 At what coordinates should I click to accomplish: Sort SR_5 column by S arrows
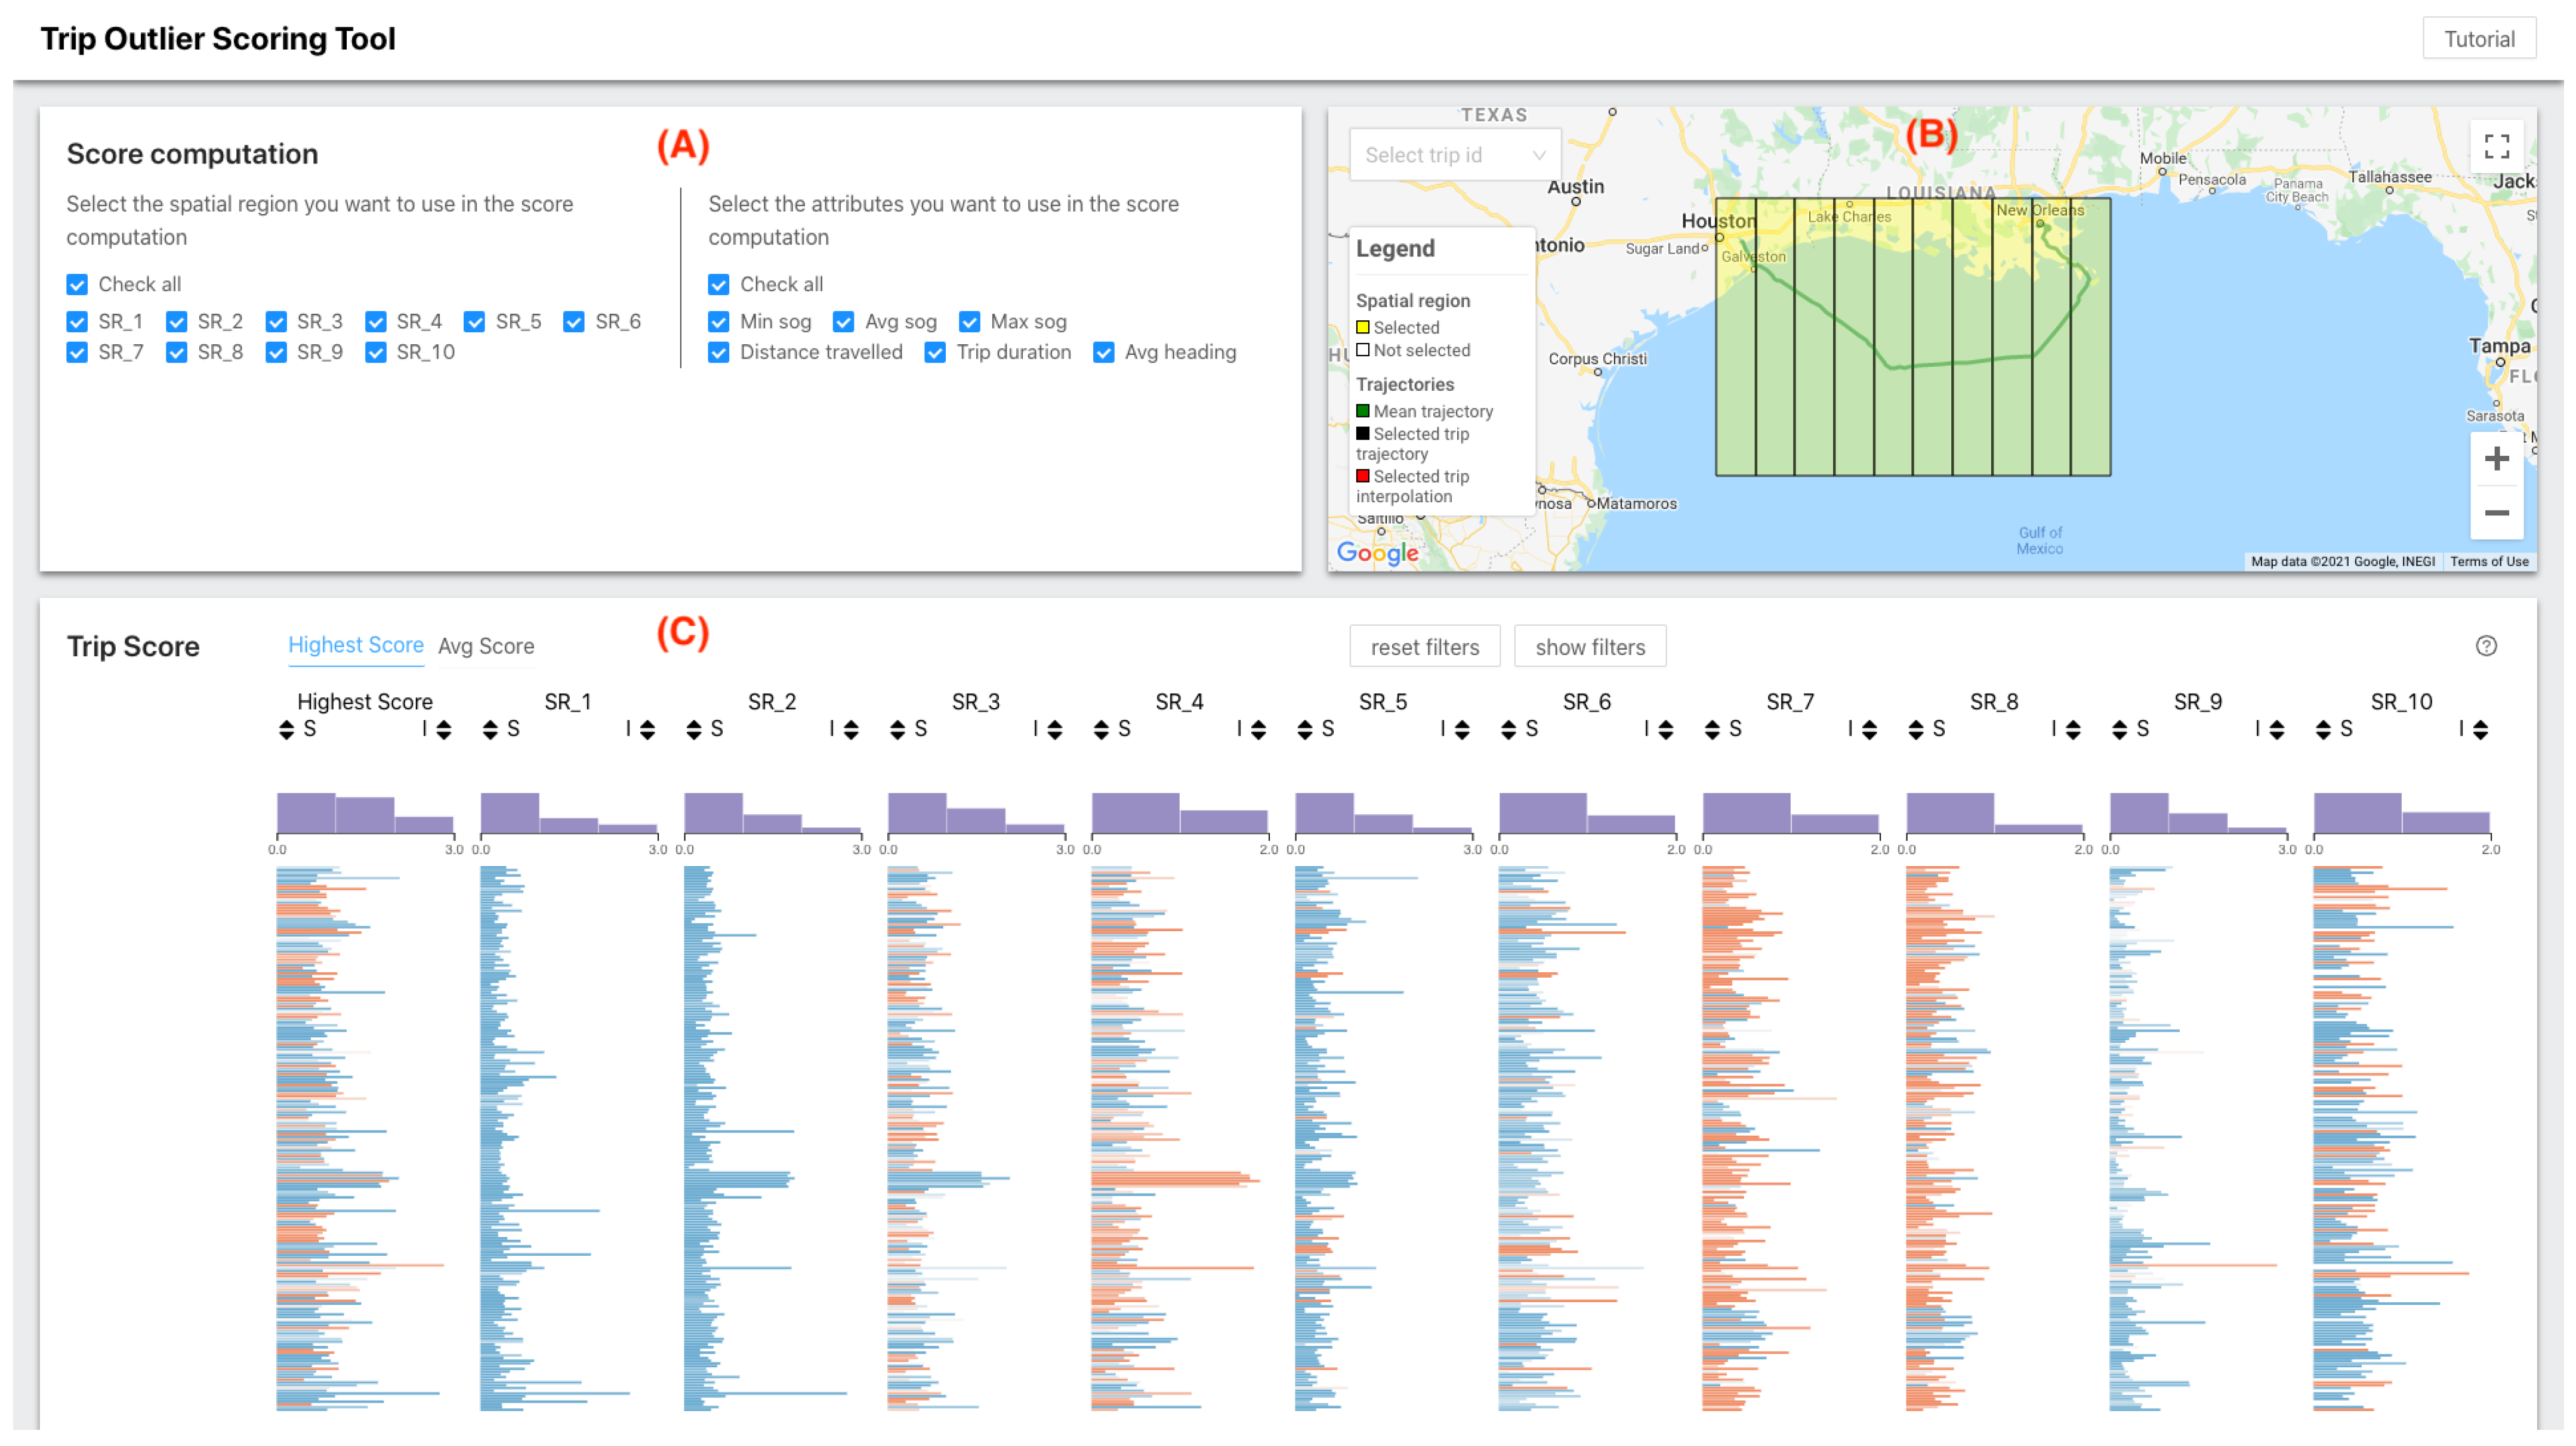pyautogui.click(x=1305, y=730)
